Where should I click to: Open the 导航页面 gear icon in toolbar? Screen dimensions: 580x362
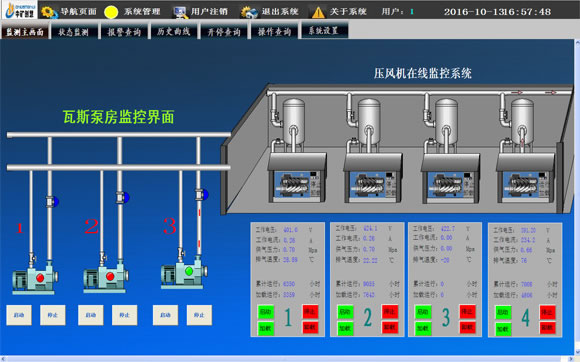[49, 12]
